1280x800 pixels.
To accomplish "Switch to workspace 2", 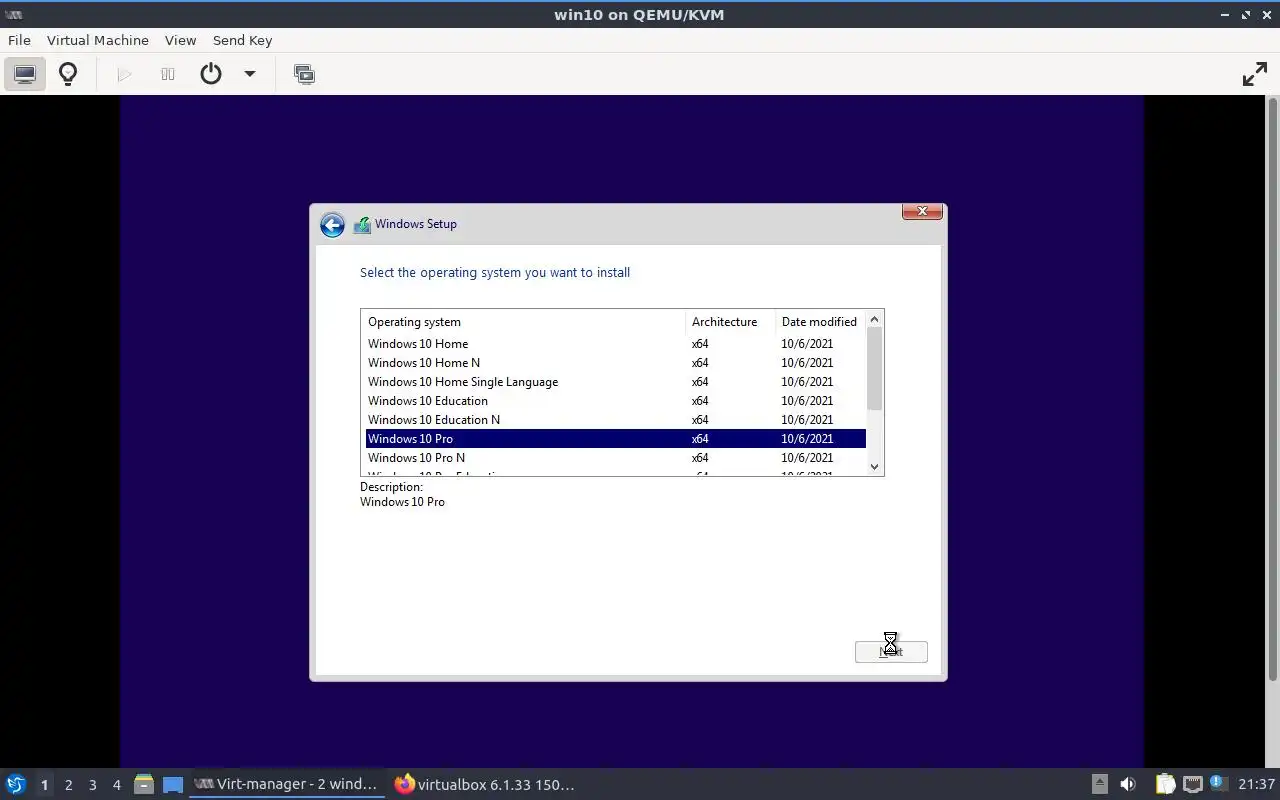I will point(68,785).
